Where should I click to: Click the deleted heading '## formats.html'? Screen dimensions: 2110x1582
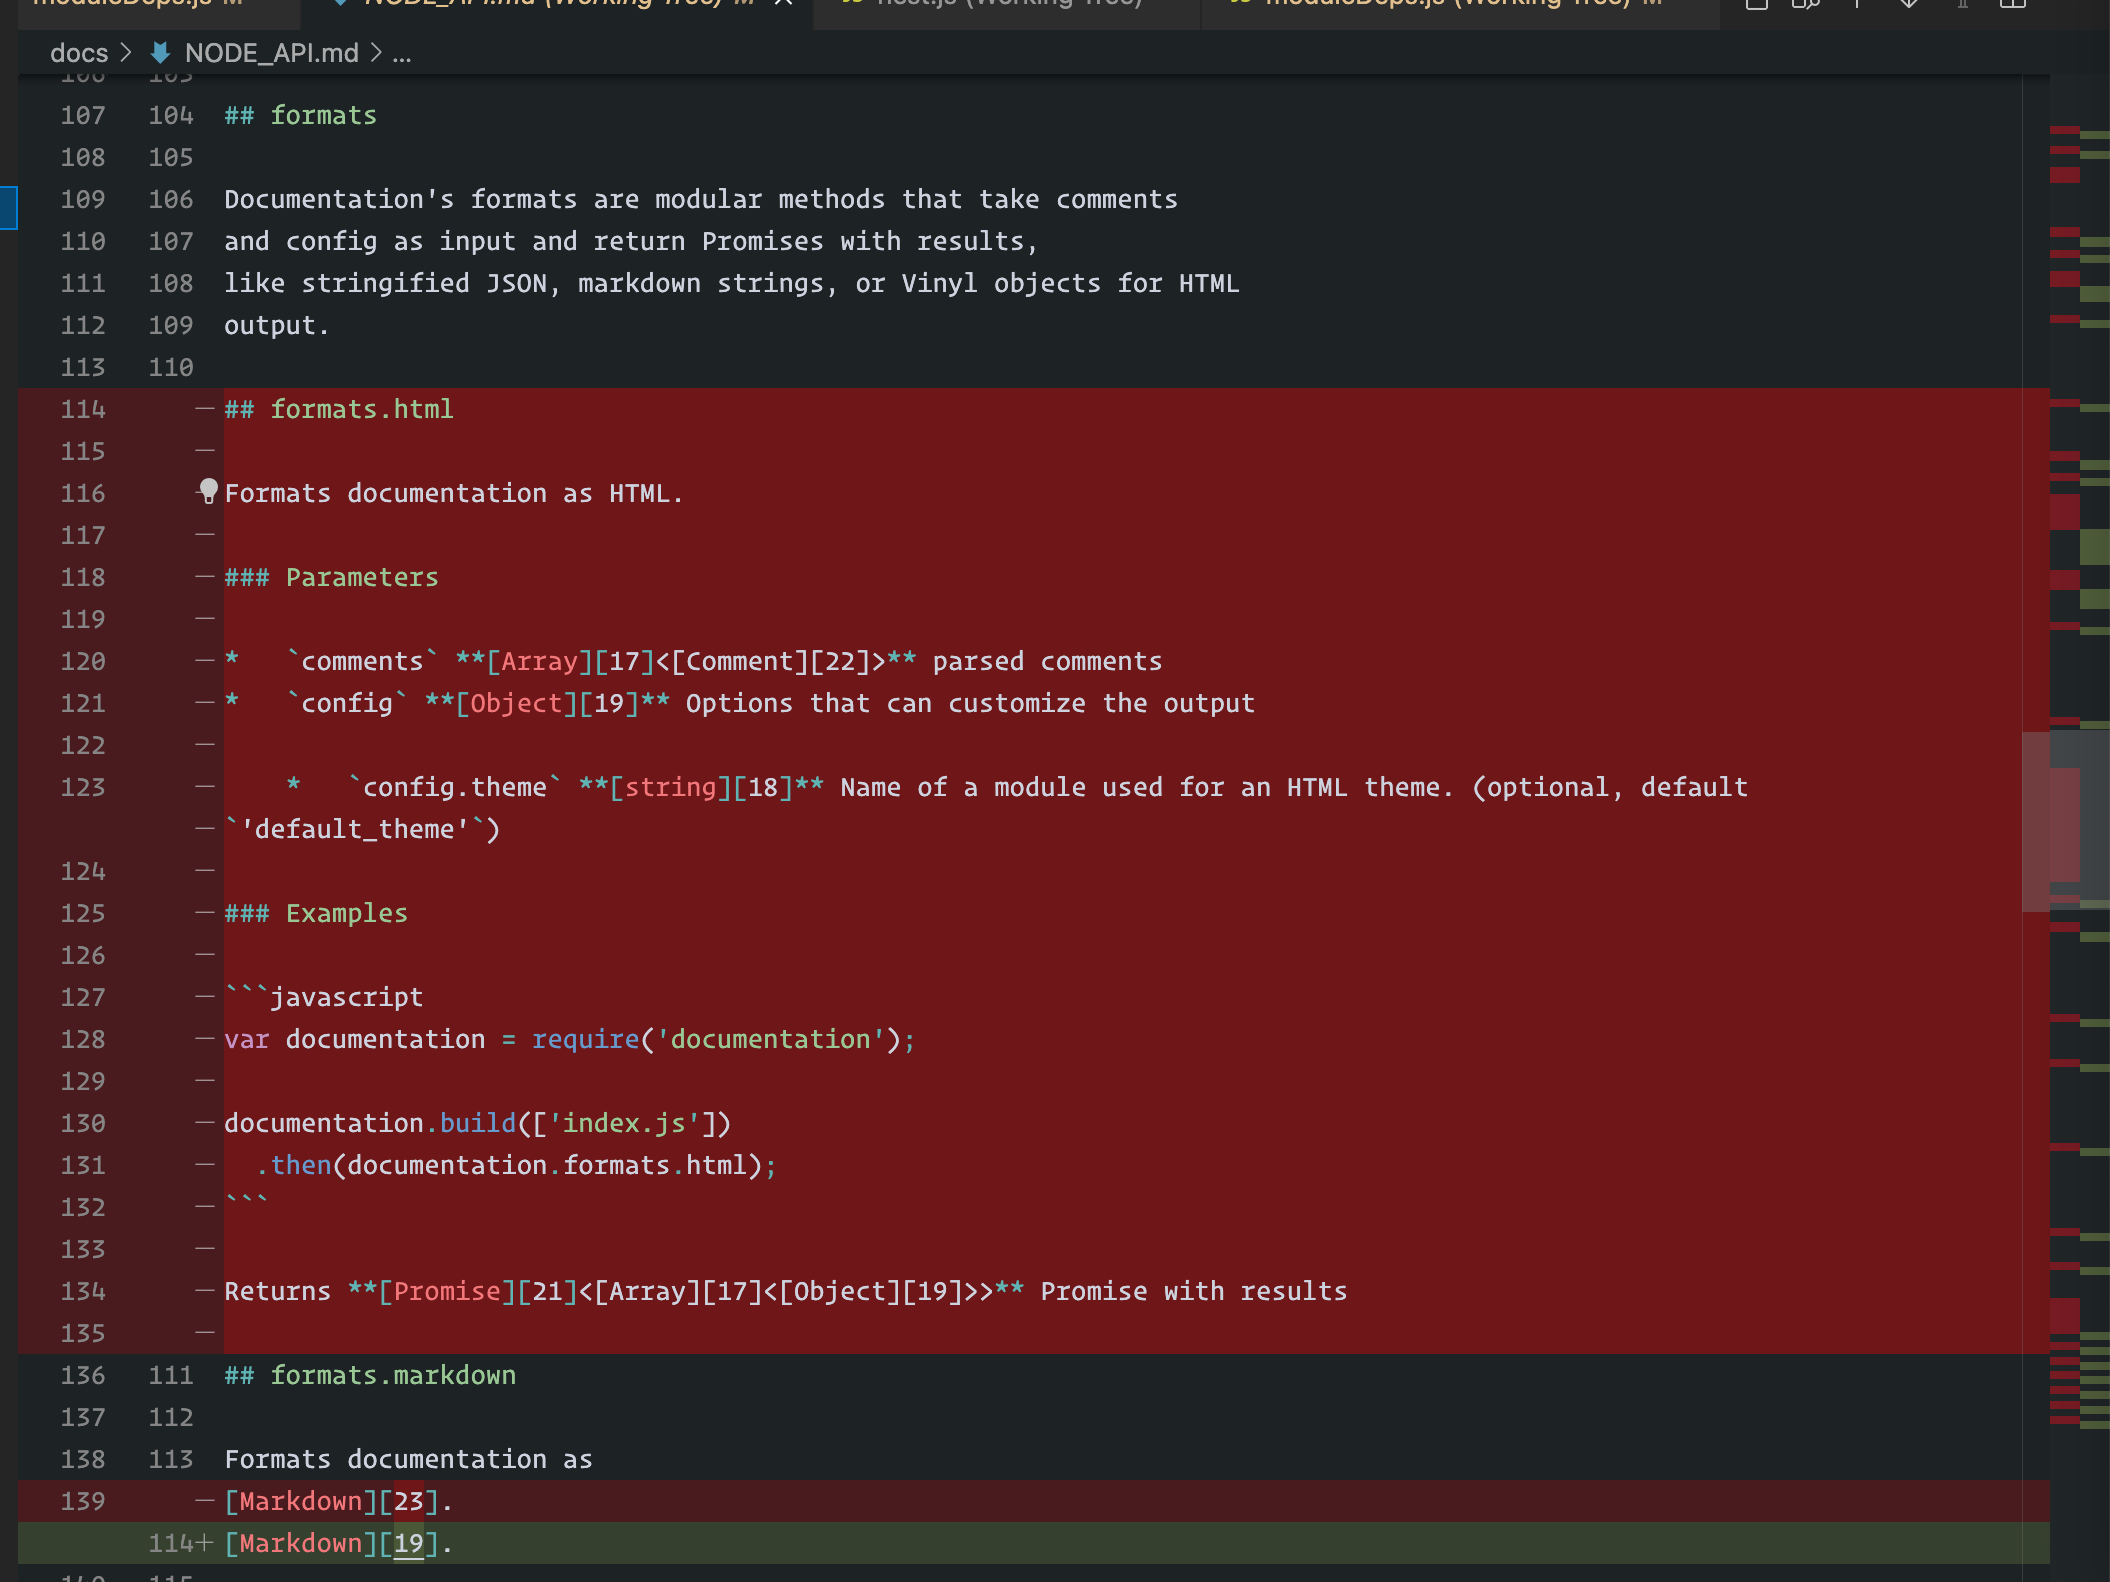pyautogui.click(x=339, y=409)
